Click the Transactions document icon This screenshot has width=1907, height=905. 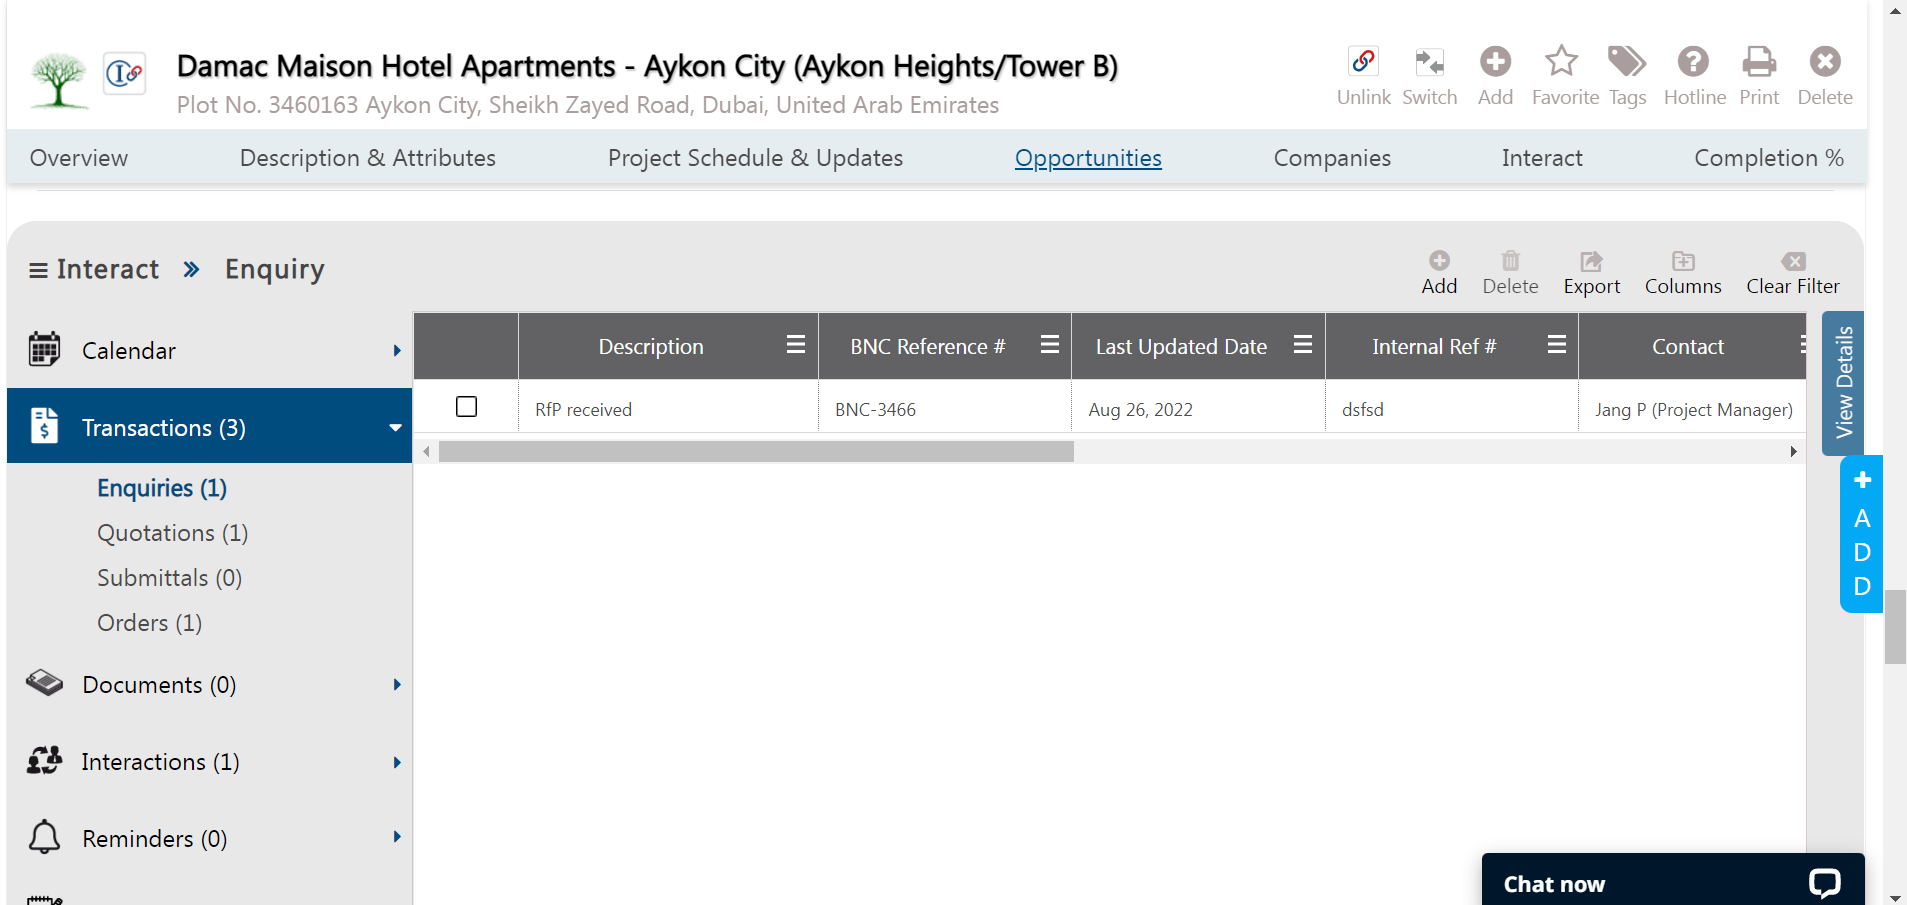coord(44,425)
